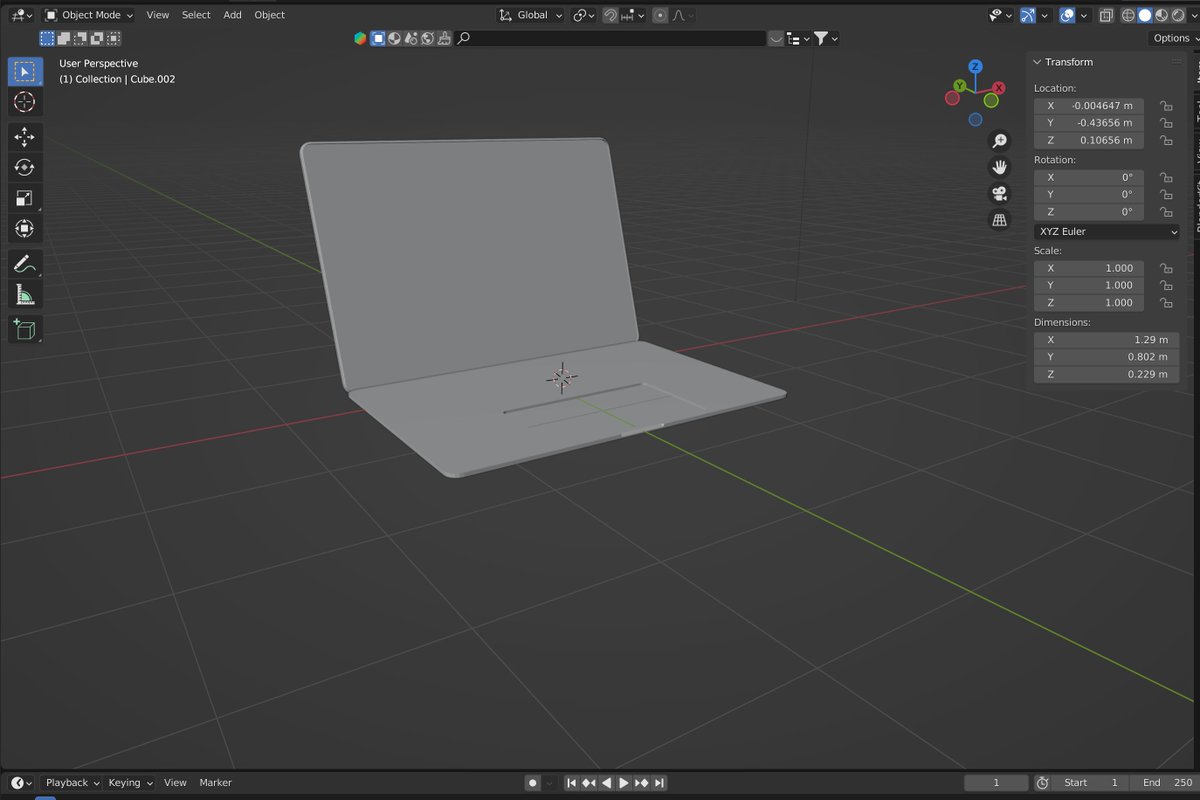This screenshot has height=800, width=1200.
Task: Choose the Scale tool
Action: pyautogui.click(x=25, y=198)
